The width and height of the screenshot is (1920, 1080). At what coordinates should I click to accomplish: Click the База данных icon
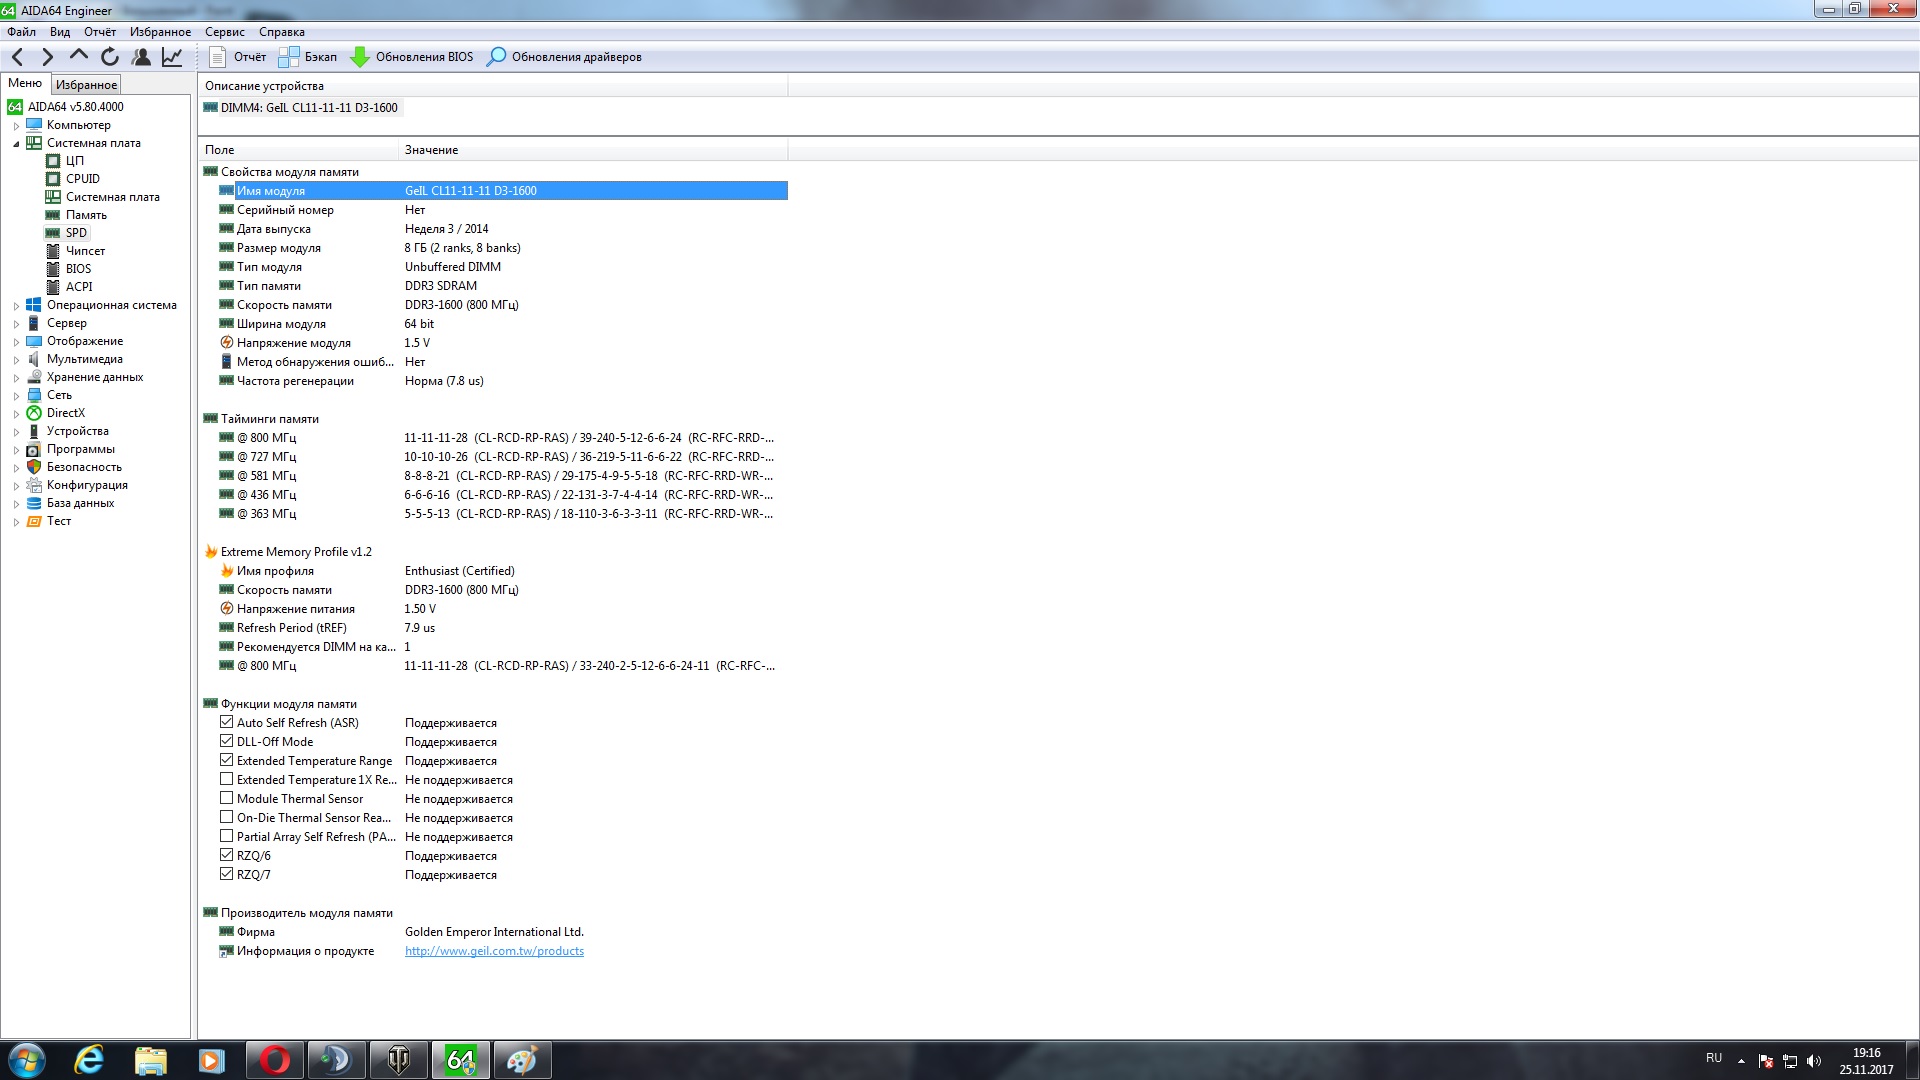(x=34, y=503)
